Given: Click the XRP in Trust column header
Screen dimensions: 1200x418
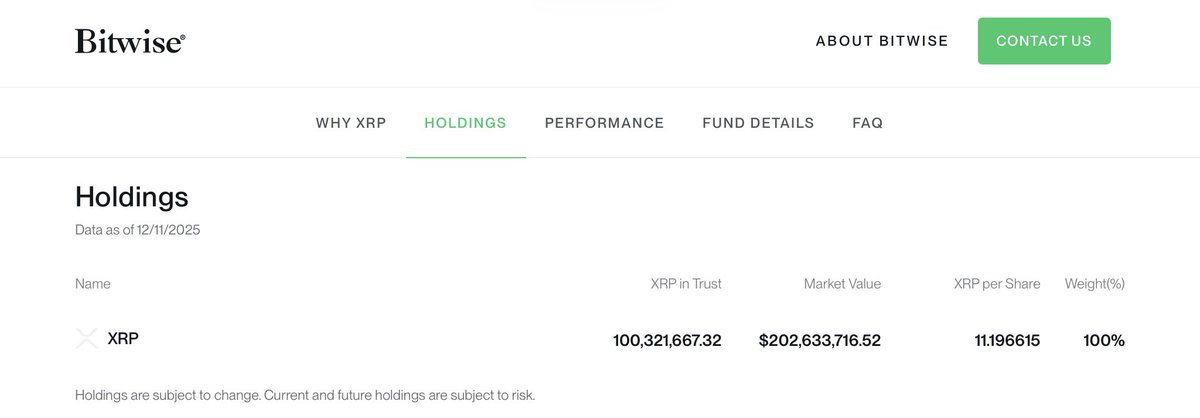Looking at the screenshot, I should (x=686, y=284).
